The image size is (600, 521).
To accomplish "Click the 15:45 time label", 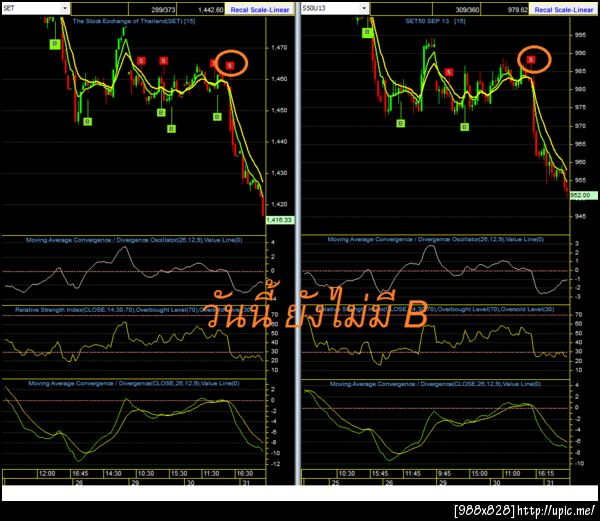I will pyautogui.click(x=380, y=474).
